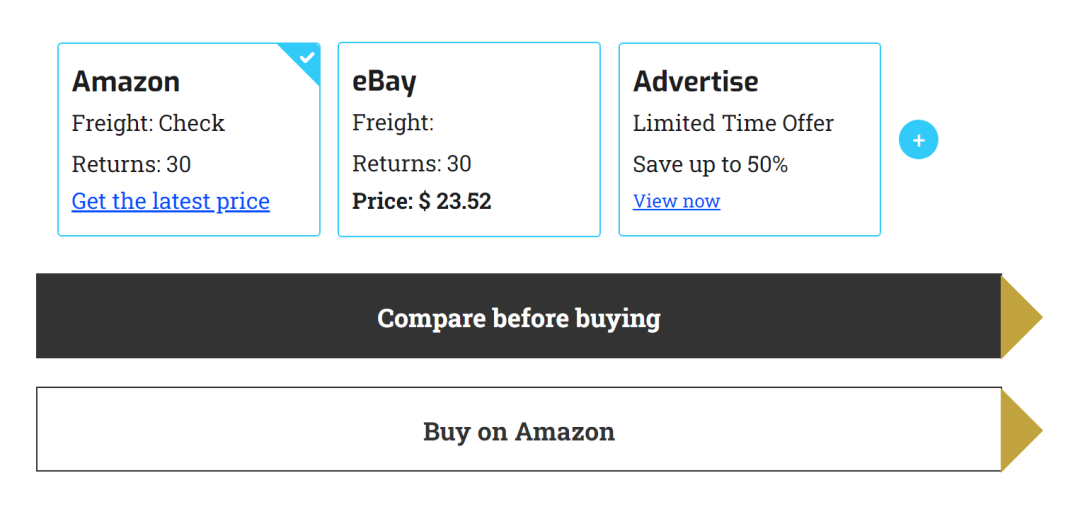Open the Get the latest price link
The width and height of the screenshot is (1080, 524).
171,201
